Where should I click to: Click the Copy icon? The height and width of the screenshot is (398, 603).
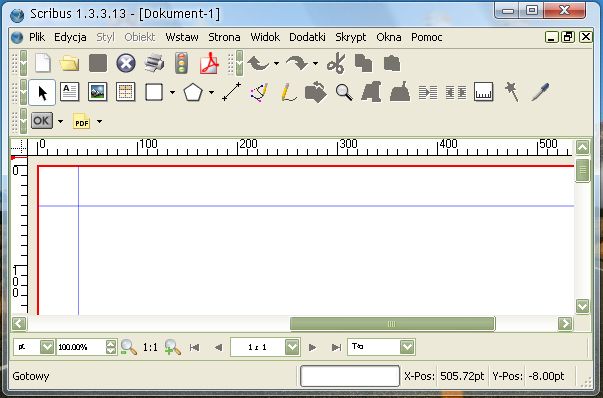tap(363, 63)
